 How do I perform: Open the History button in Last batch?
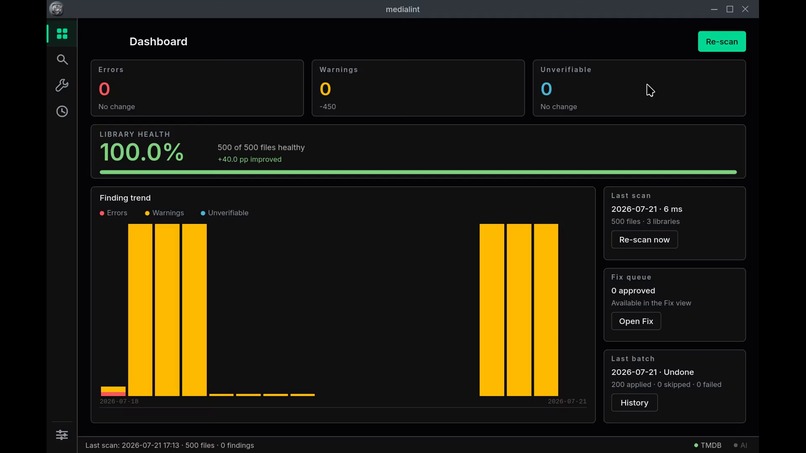coord(634,403)
